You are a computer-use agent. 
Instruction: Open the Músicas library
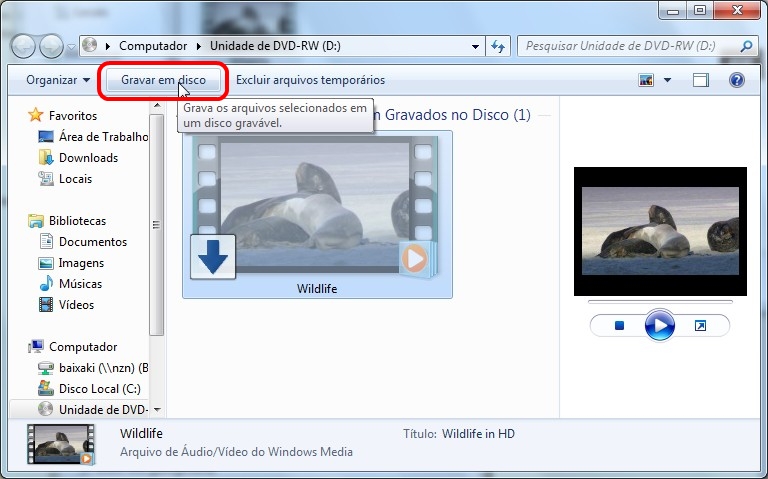tap(80, 284)
